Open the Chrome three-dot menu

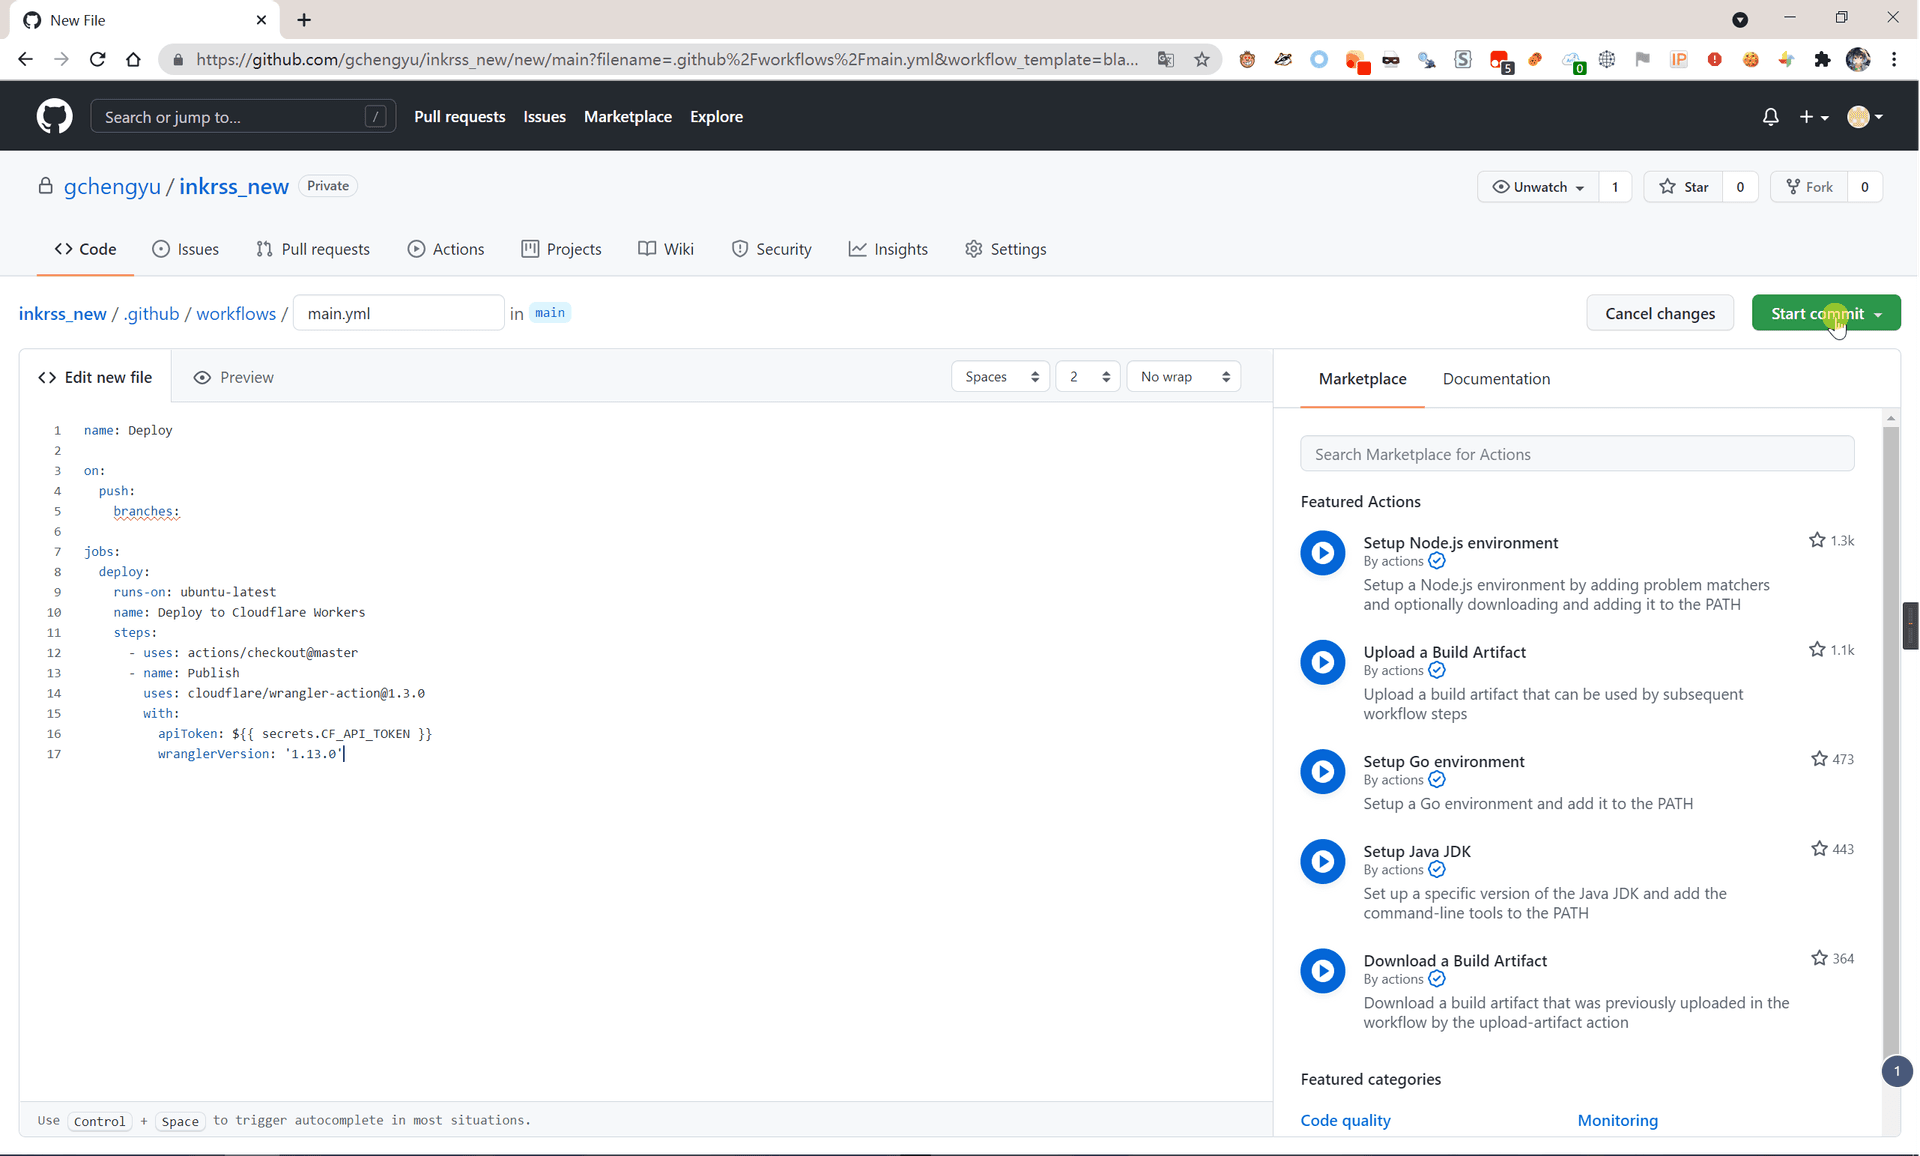point(1894,59)
